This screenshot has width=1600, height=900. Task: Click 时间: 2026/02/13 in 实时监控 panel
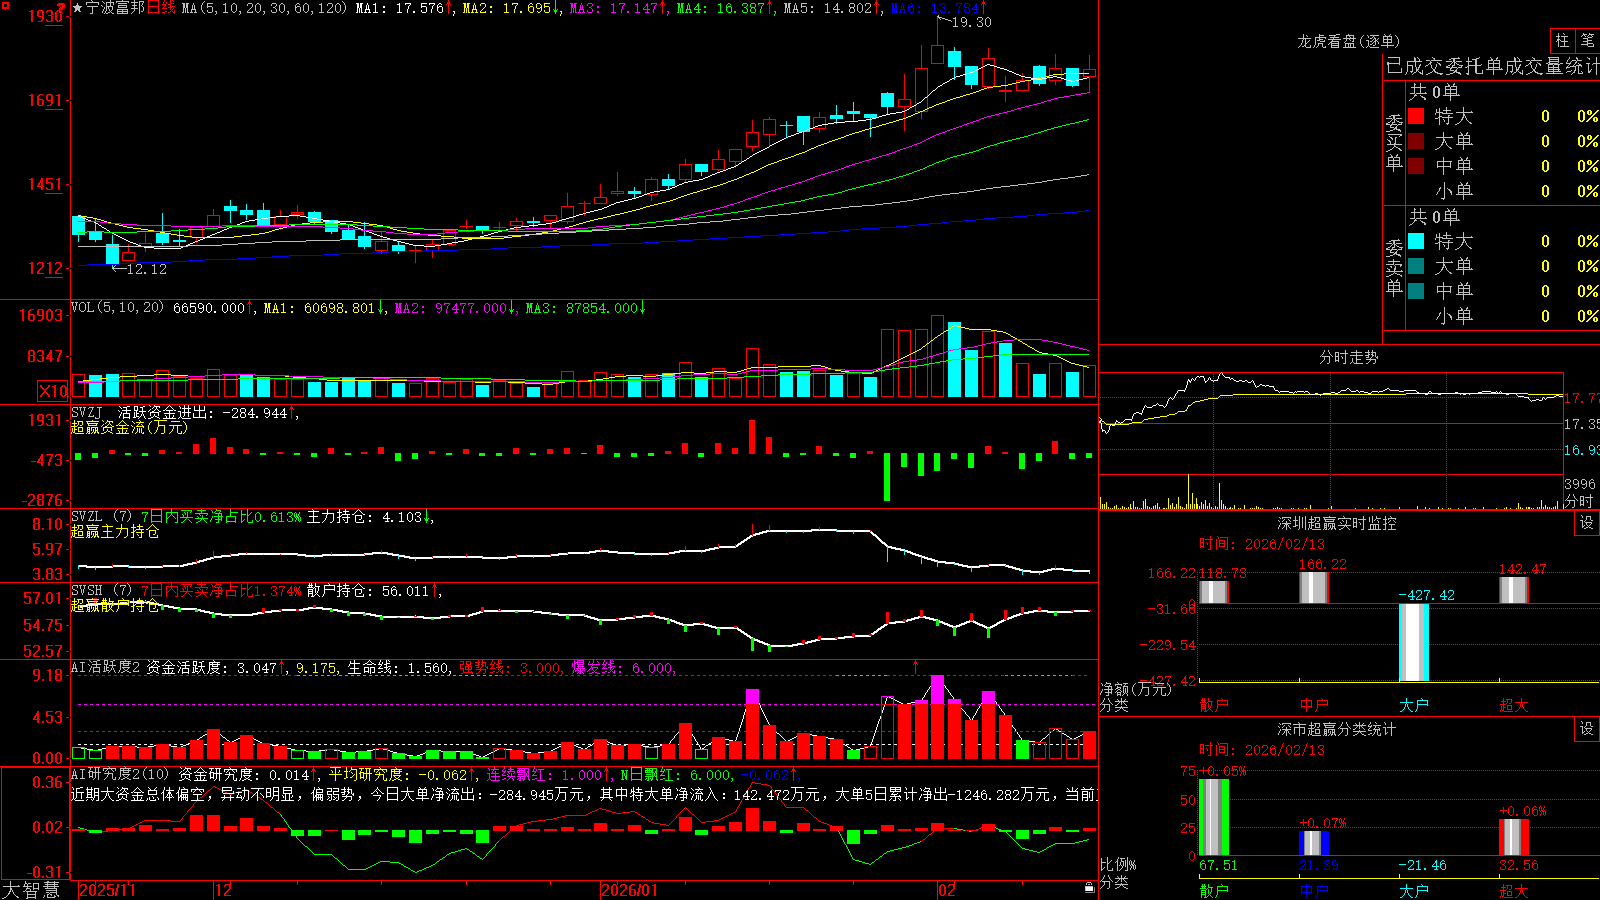pyautogui.click(x=1262, y=544)
